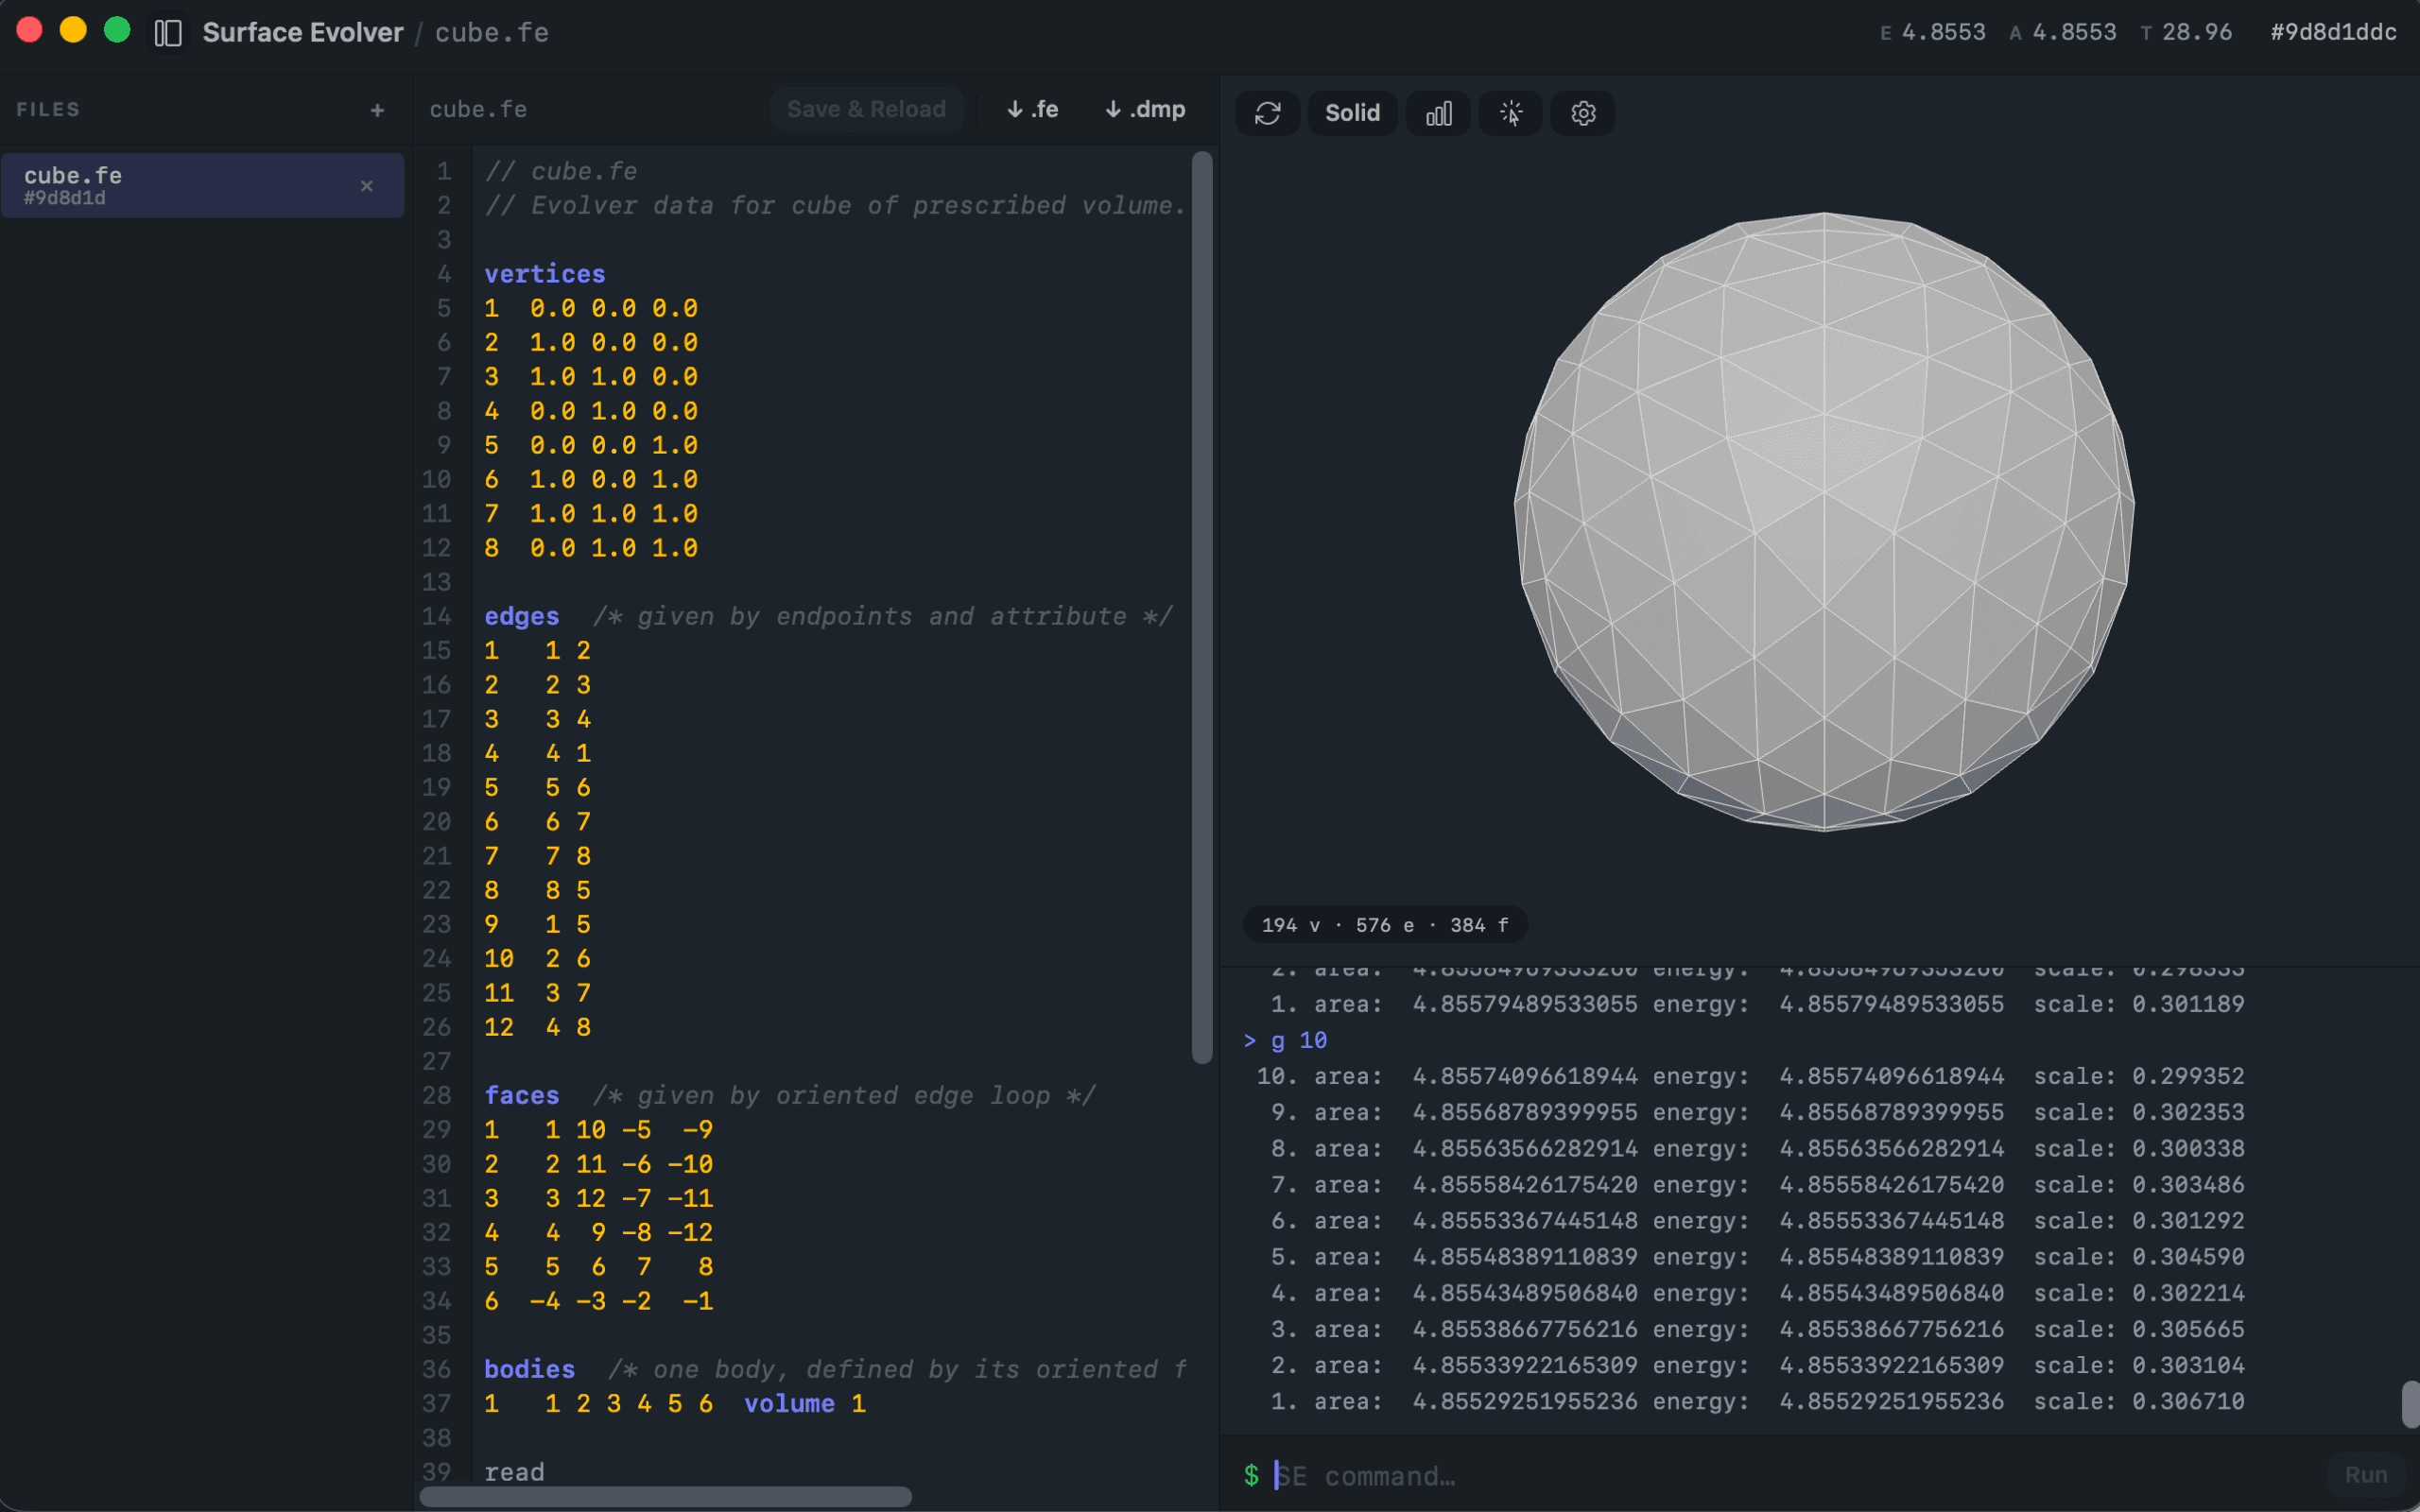This screenshot has width=2420, height=1512.
Task: Click vertex line '8 0.0 1.0 1.0'
Action: pyautogui.click(x=591, y=548)
